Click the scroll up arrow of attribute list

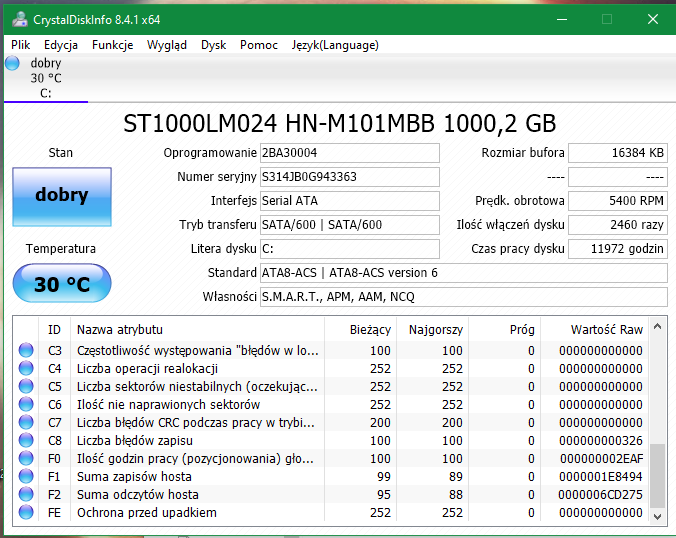click(x=657, y=326)
